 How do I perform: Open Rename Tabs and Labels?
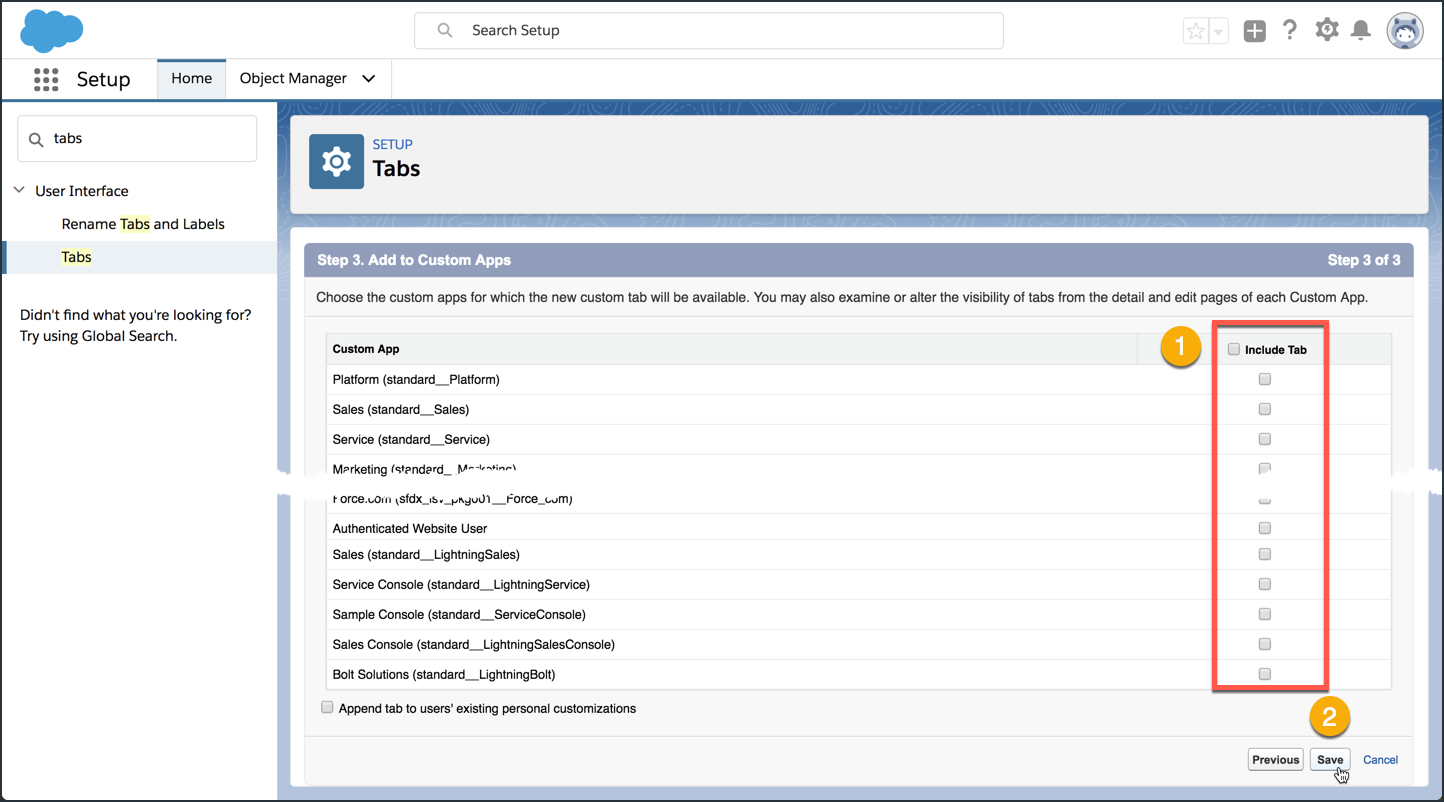(x=143, y=224)
